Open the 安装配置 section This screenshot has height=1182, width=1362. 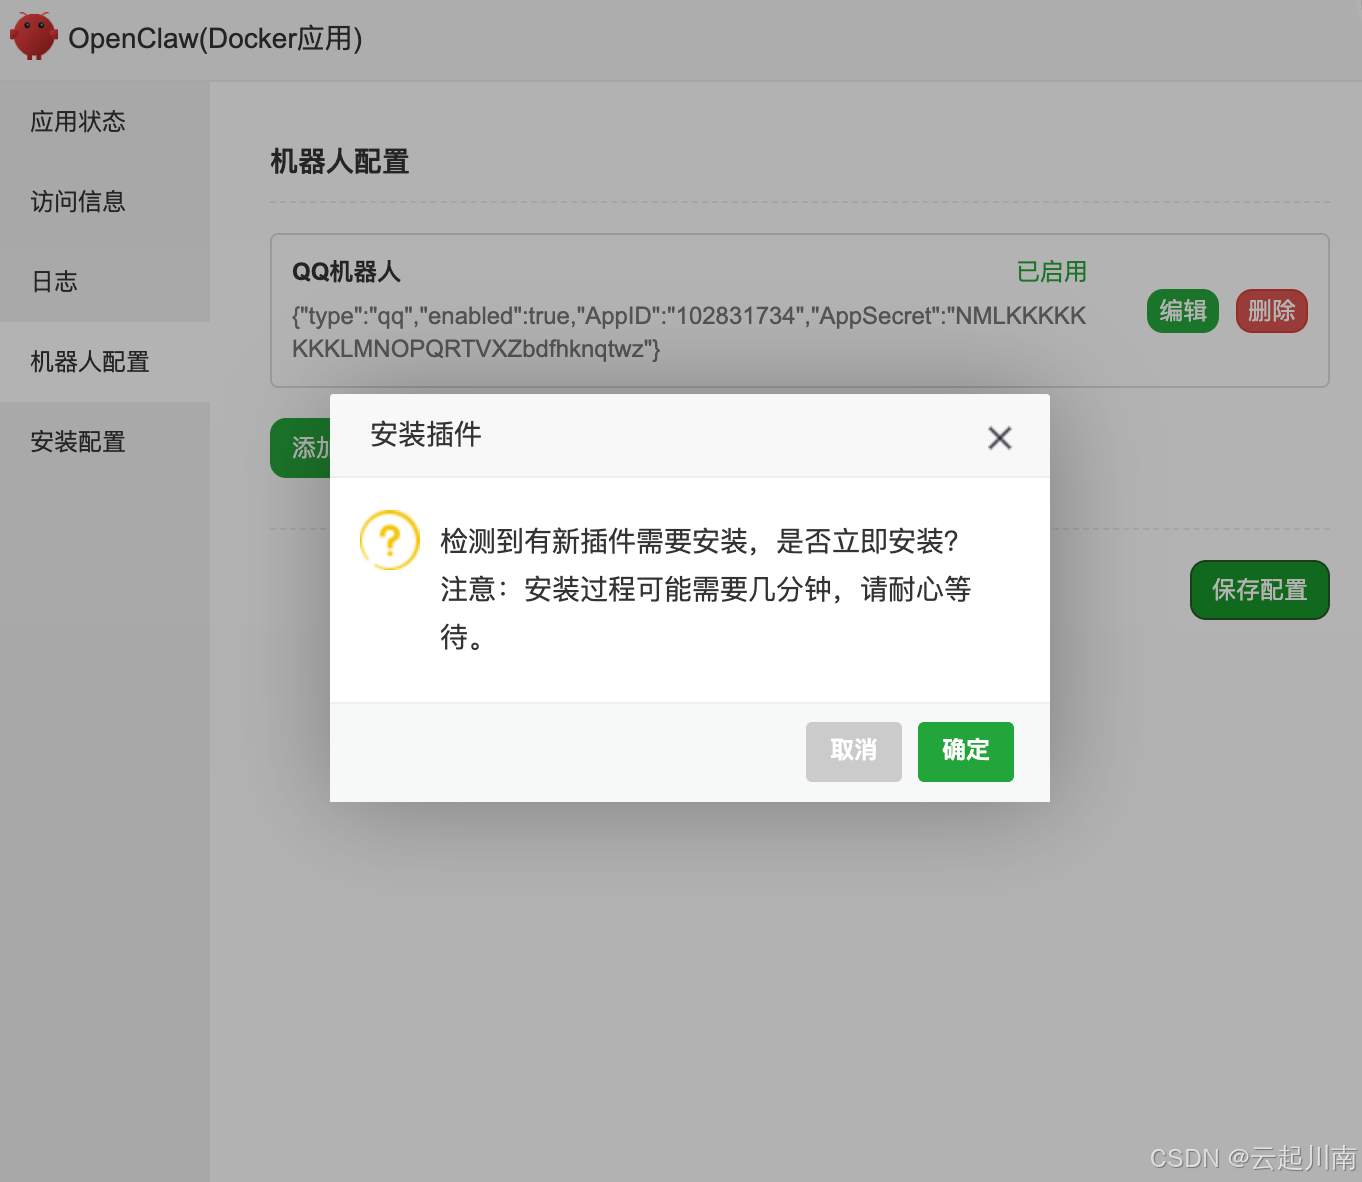(x=78, y=442)
